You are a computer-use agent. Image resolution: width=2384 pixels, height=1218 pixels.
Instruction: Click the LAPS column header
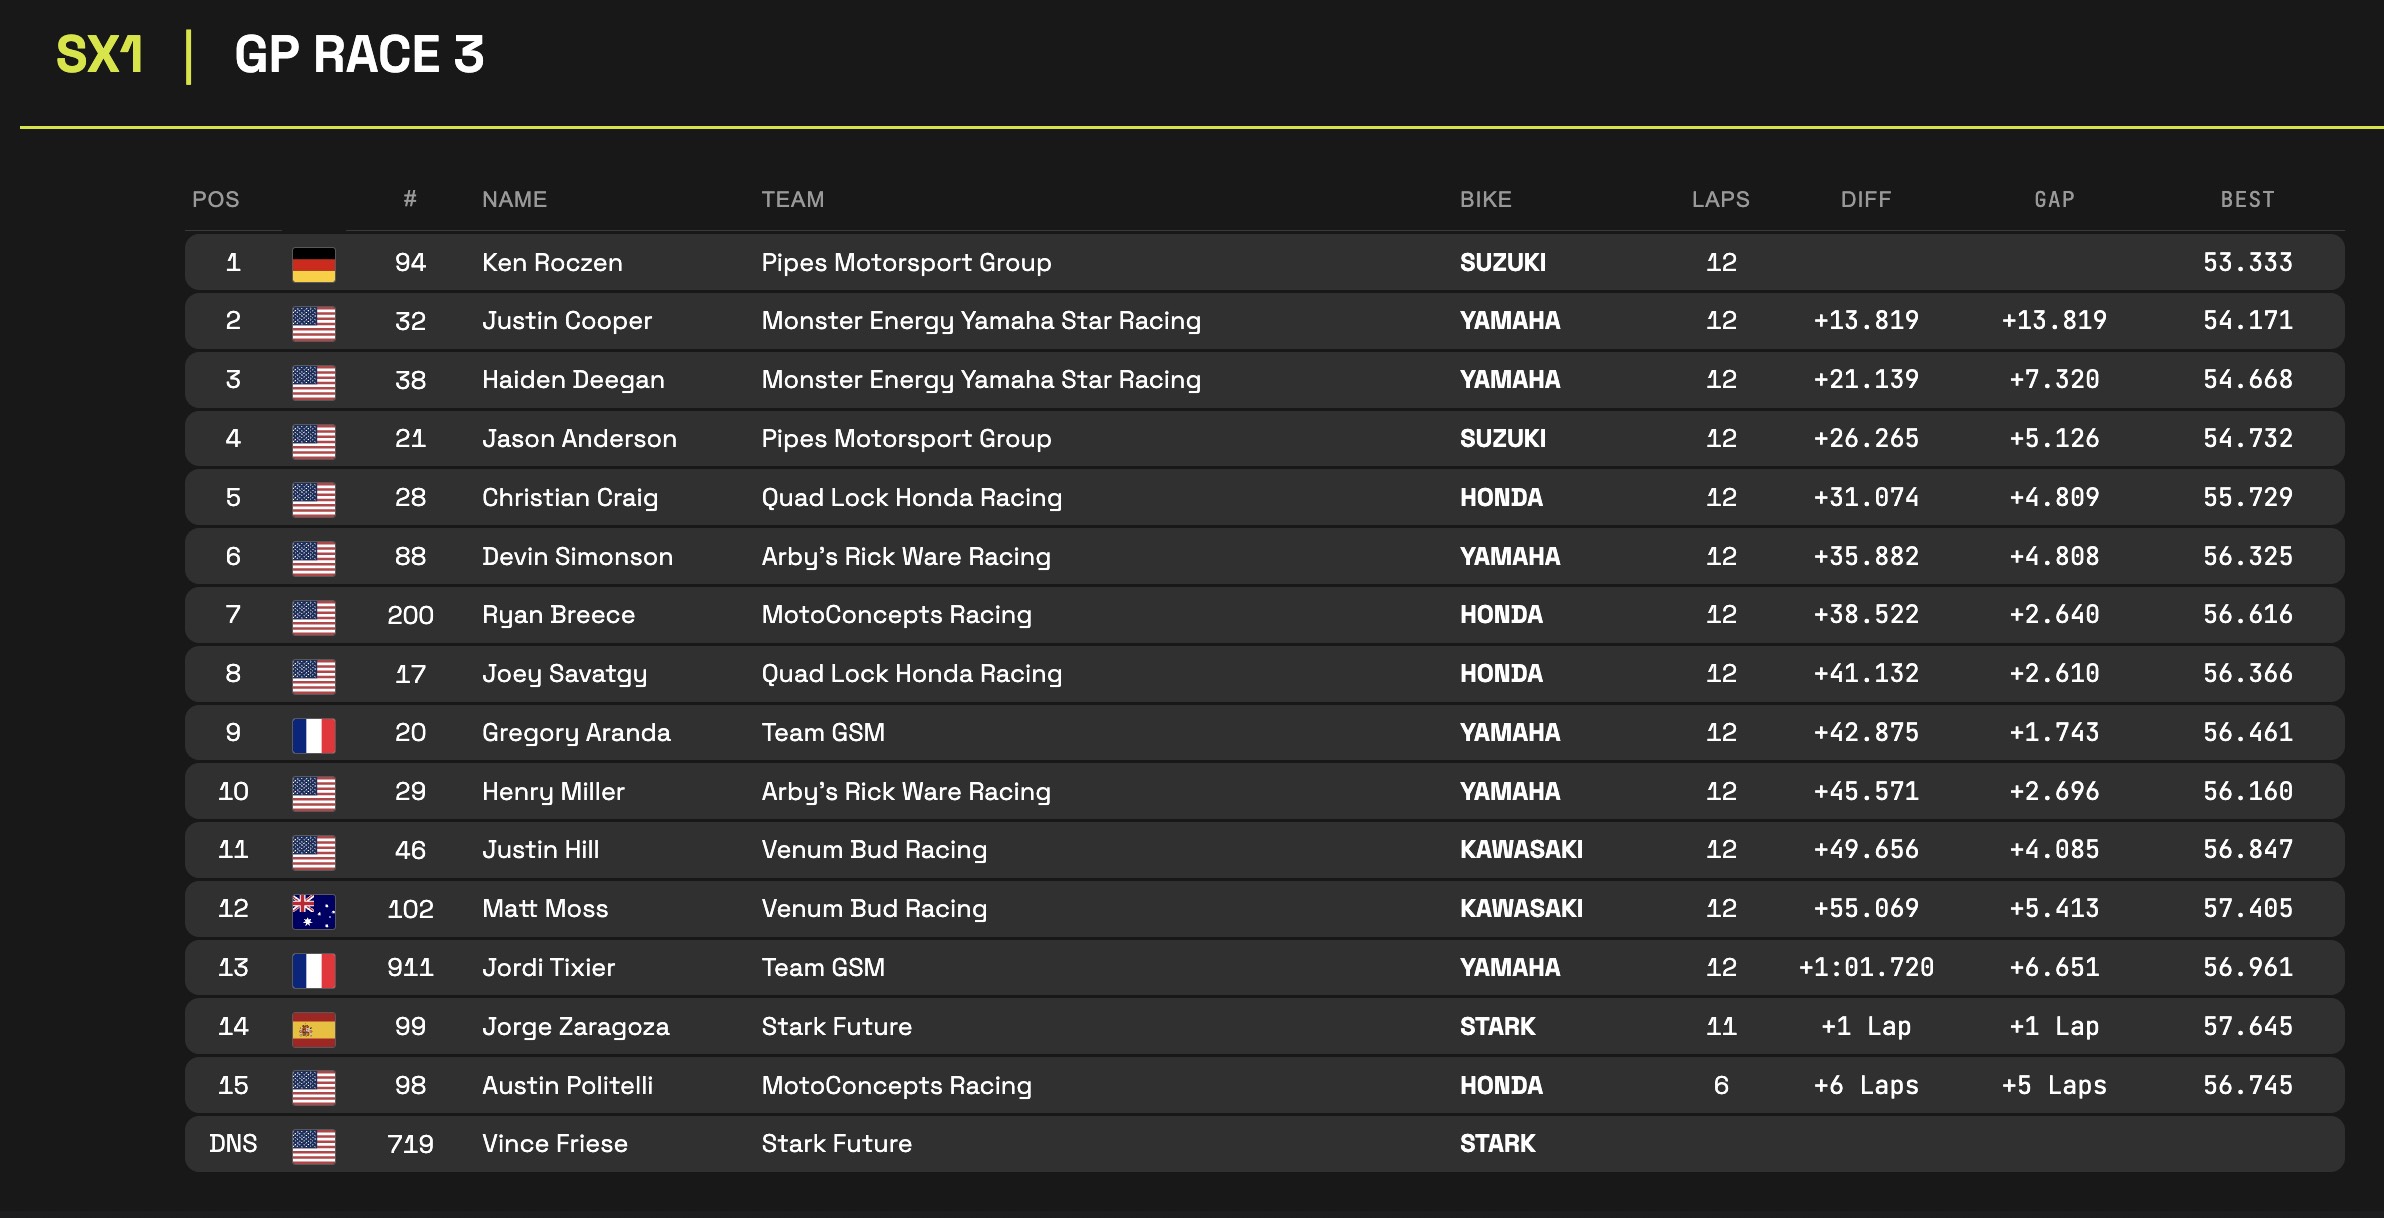pyautogui.click(x=1720, y=199)
